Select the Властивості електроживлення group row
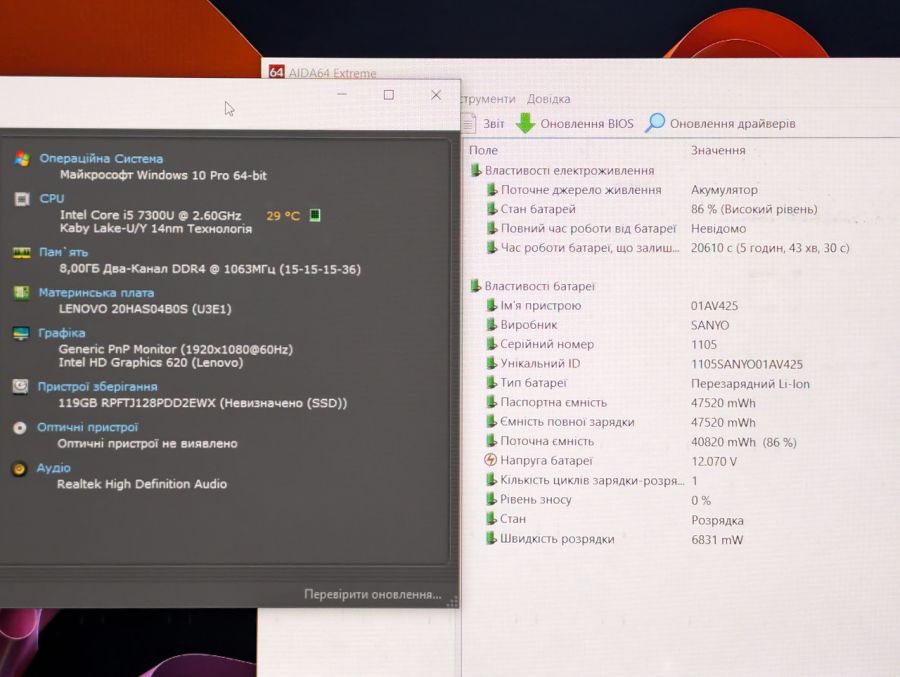Screen dimensions: 900x677 click(562, 171)
